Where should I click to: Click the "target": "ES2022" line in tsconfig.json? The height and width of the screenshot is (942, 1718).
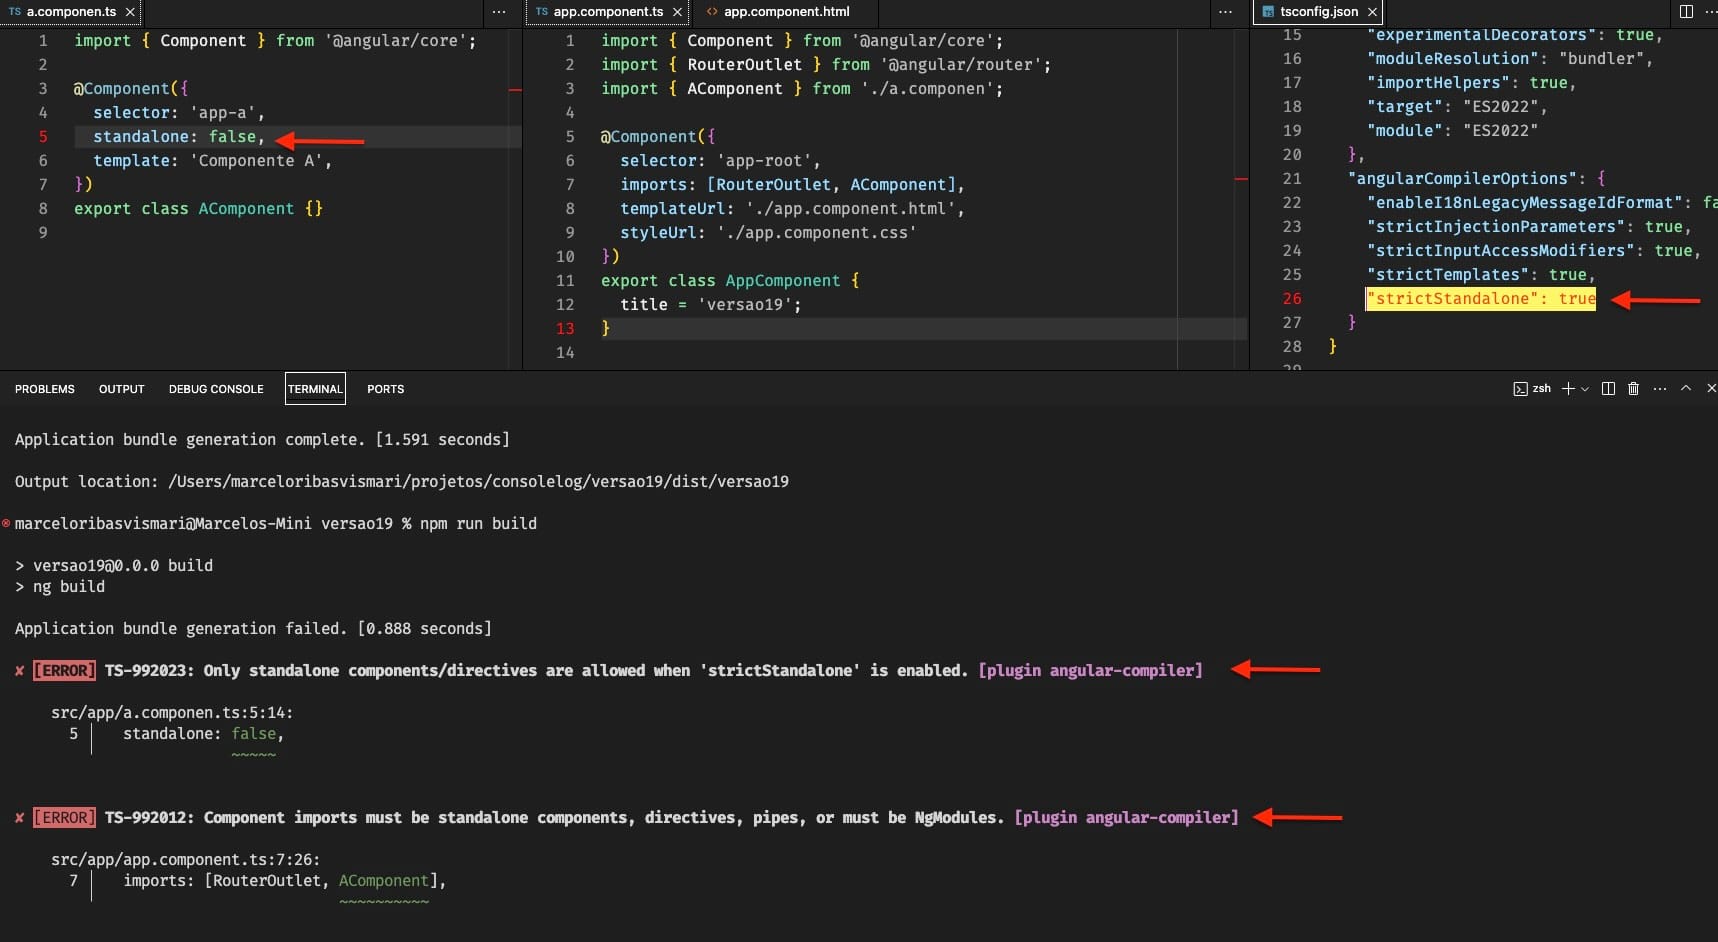(1457, 107)
